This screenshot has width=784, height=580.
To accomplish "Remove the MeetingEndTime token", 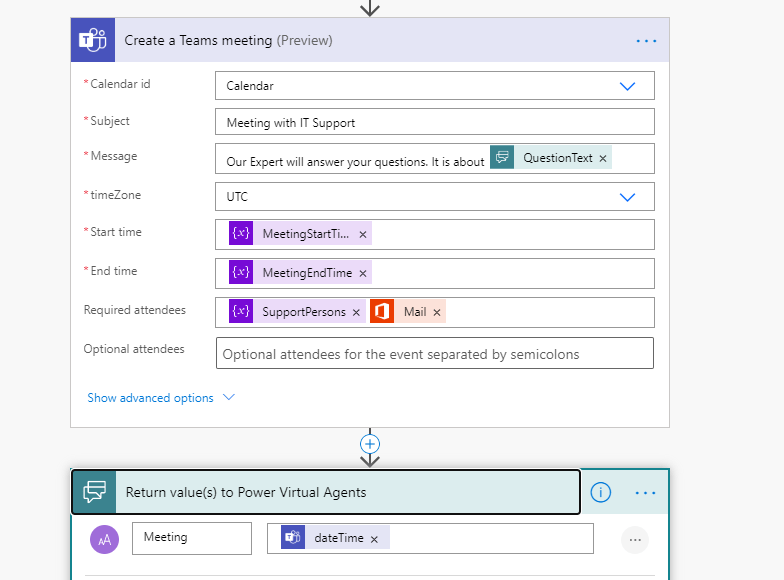I will (x=363, y=273).
